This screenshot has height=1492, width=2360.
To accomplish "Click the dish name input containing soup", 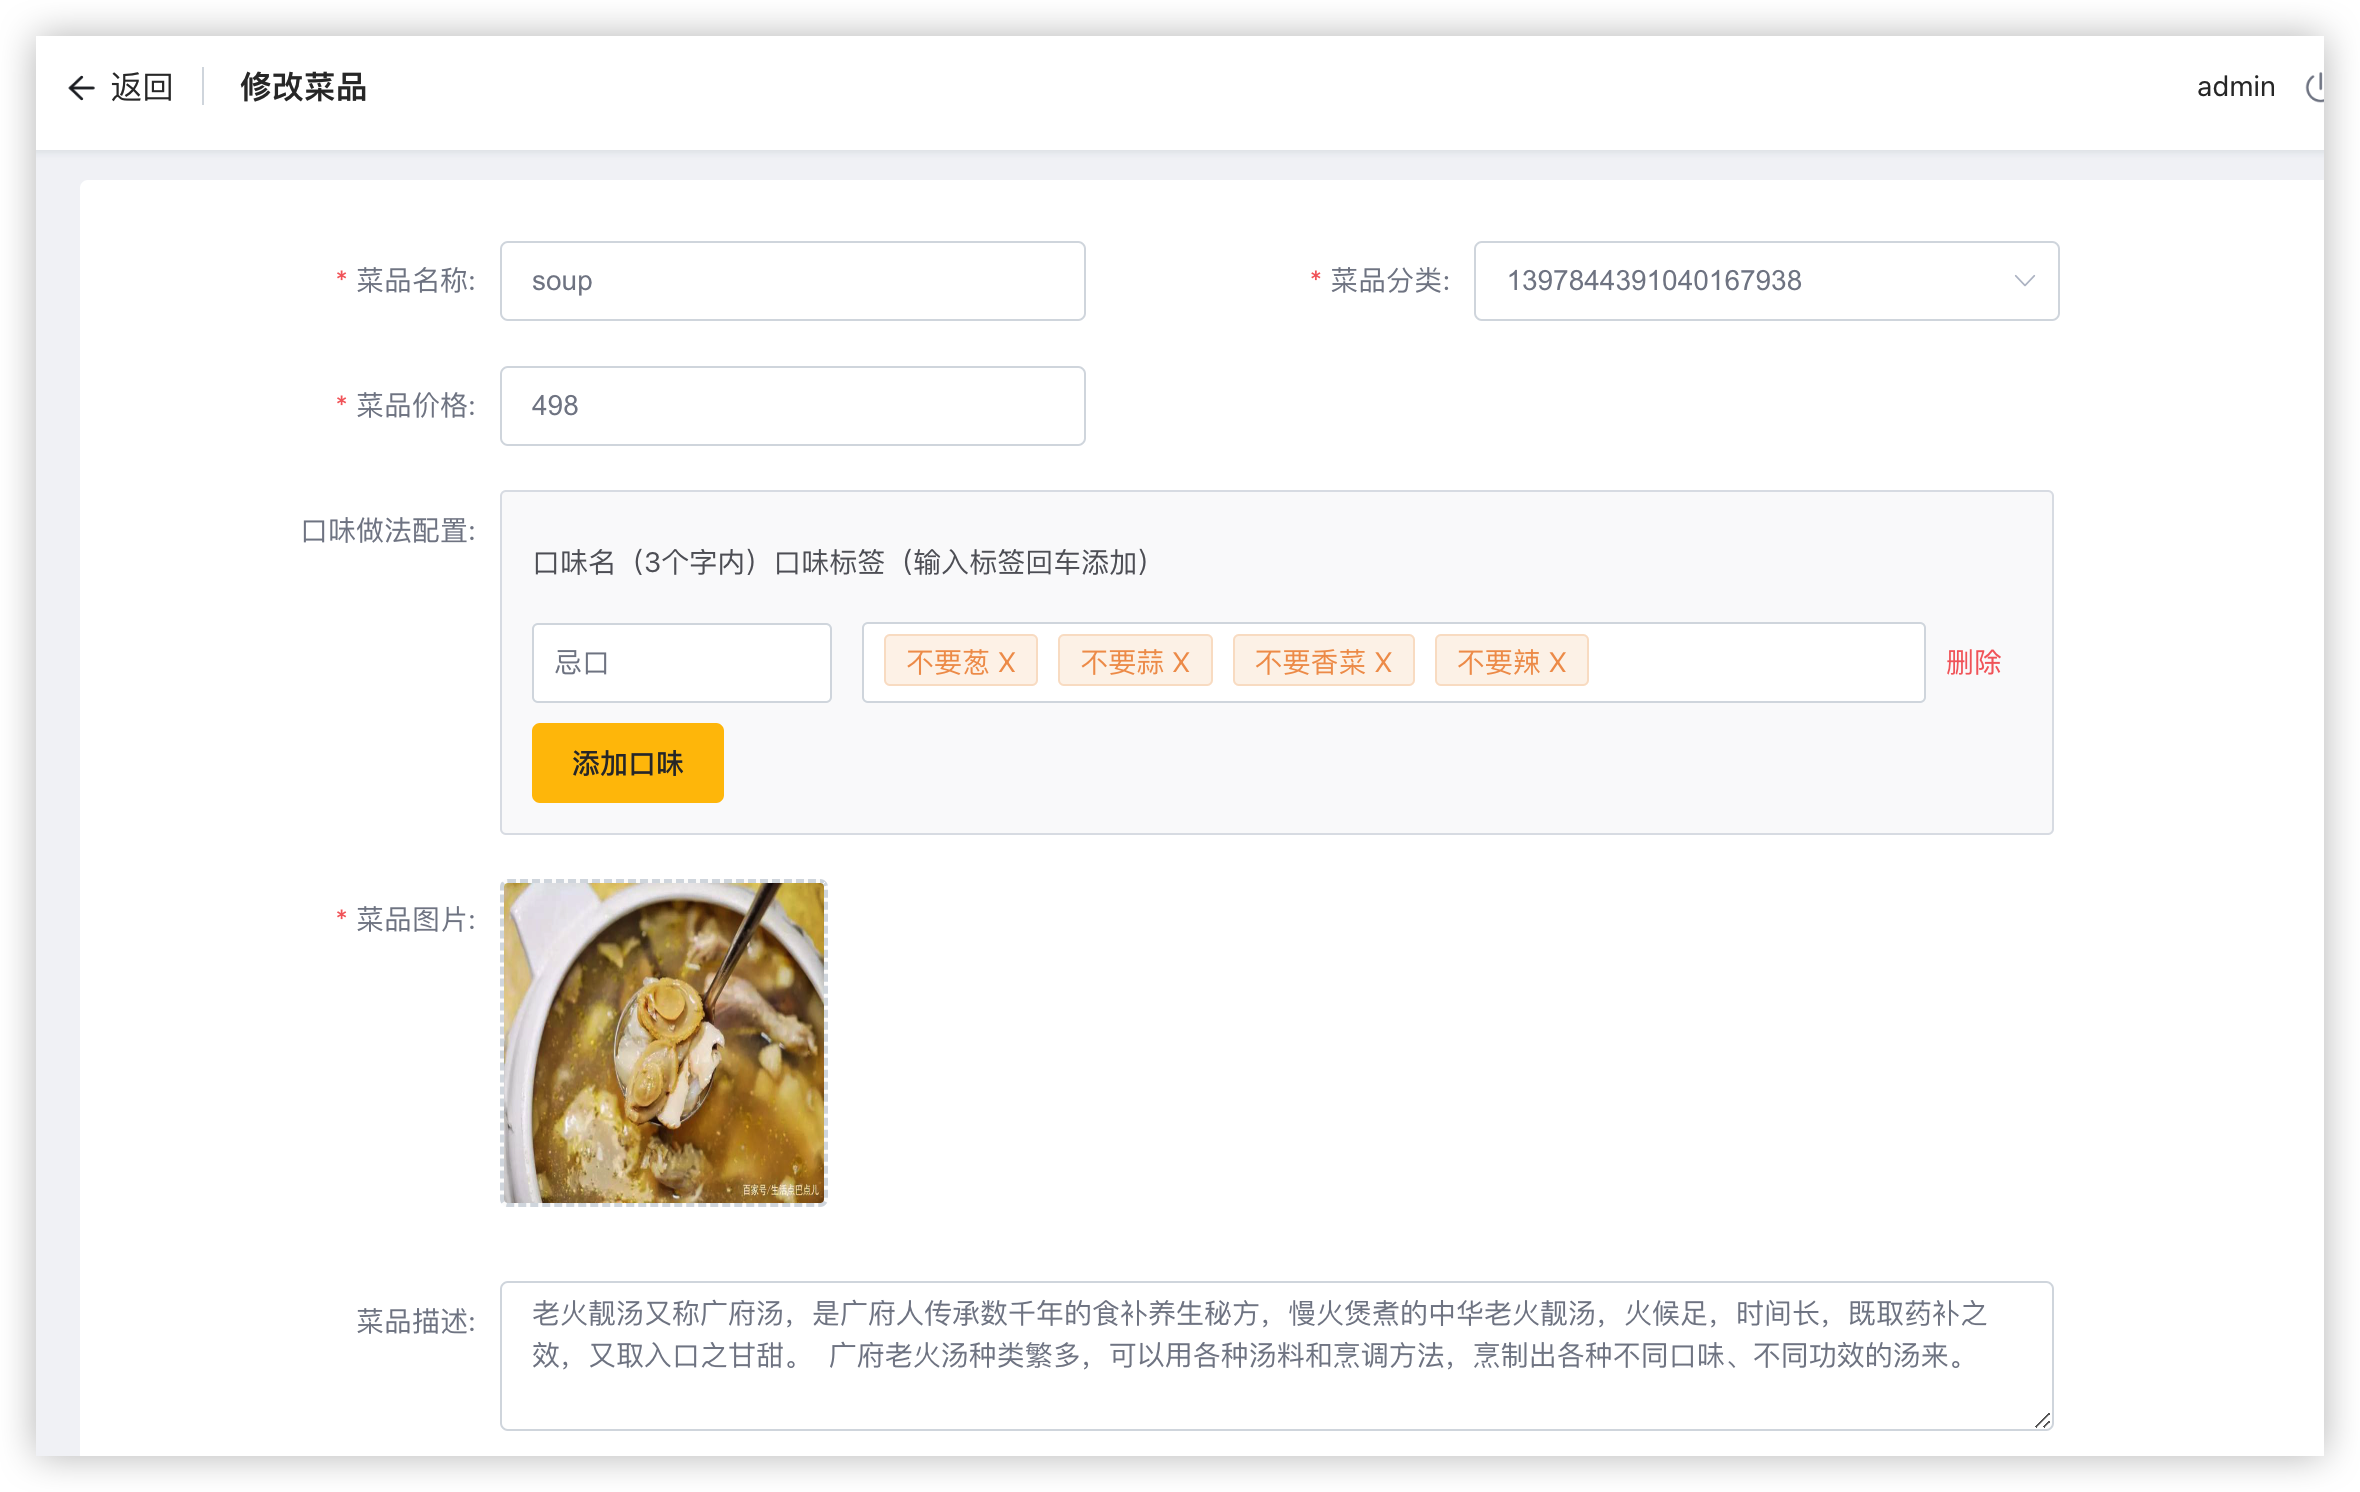I will (792, 281).
